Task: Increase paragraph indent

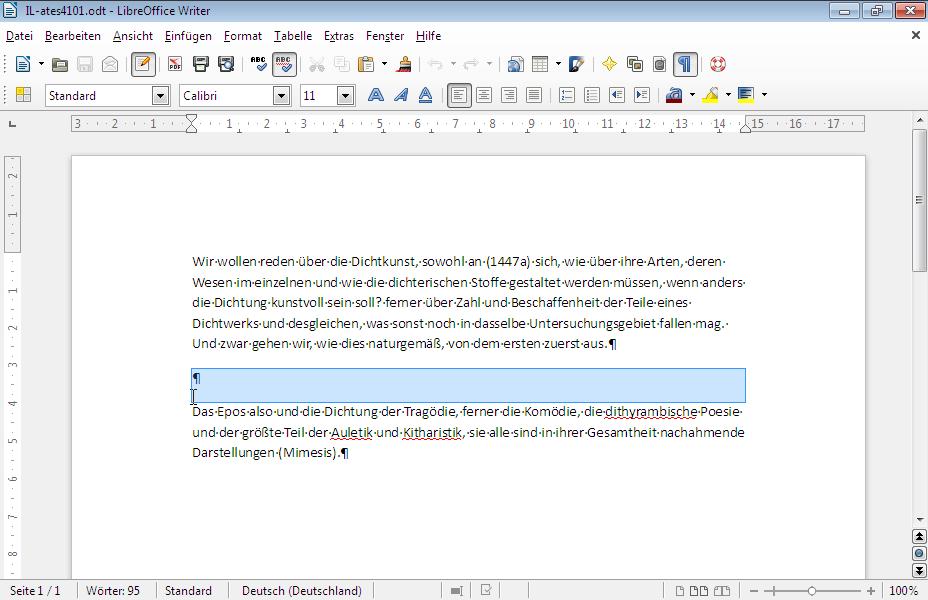Action: click(642, 95)
